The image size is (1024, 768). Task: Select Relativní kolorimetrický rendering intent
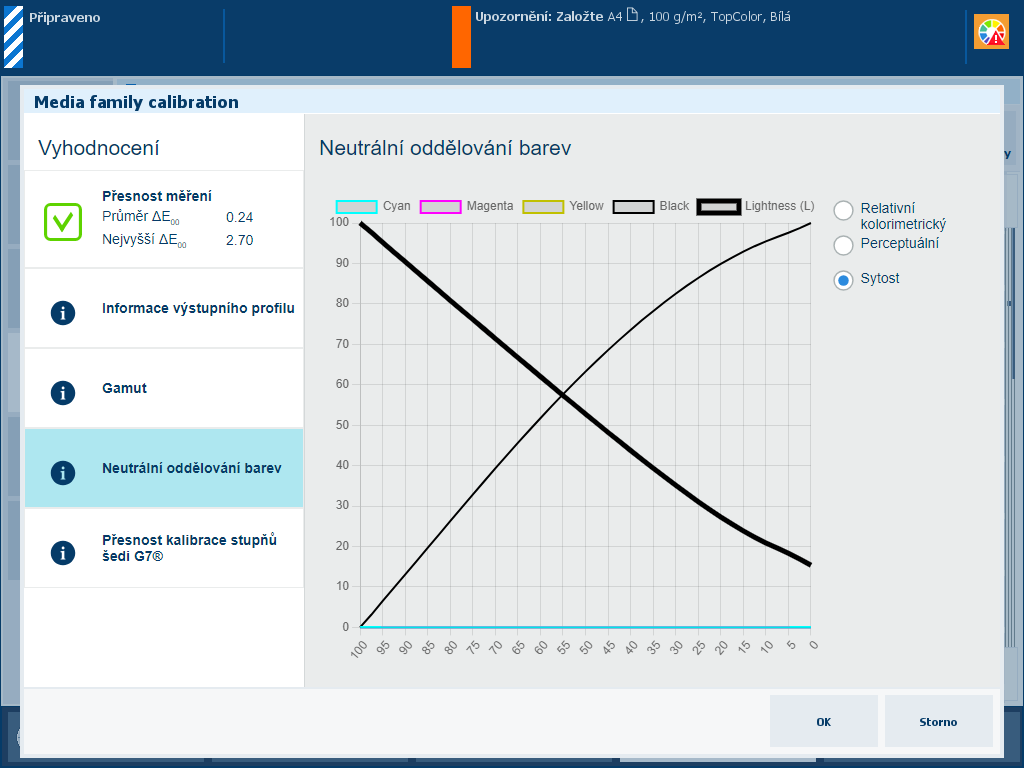(x=843, y=210)
